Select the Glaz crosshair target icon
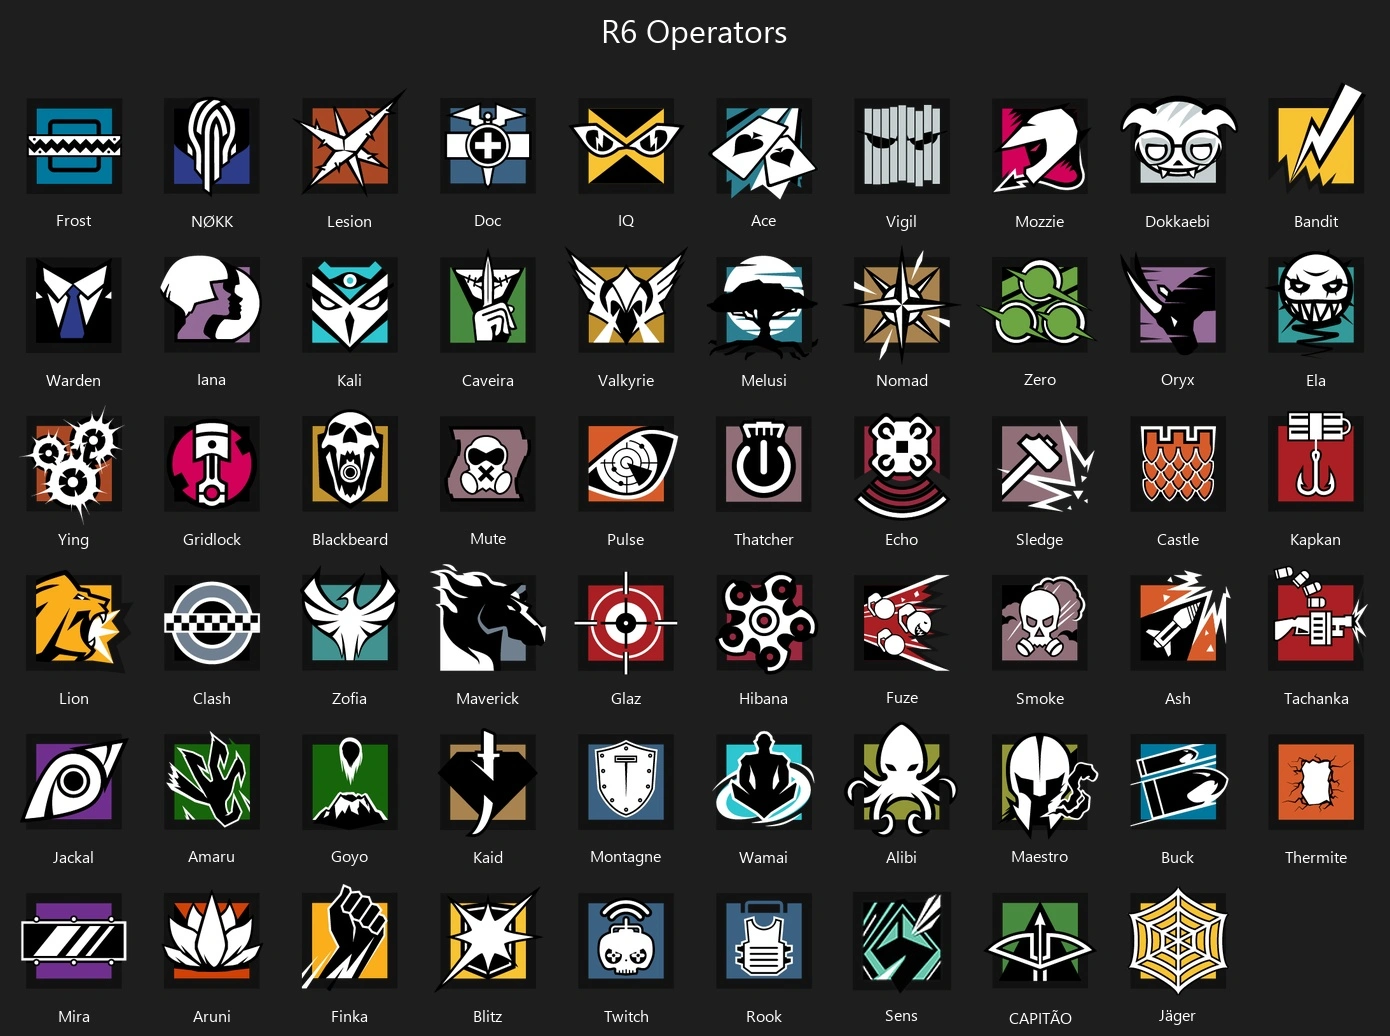The width and height of the screenshot is (1390, 1036). click(x=626, y=622)
